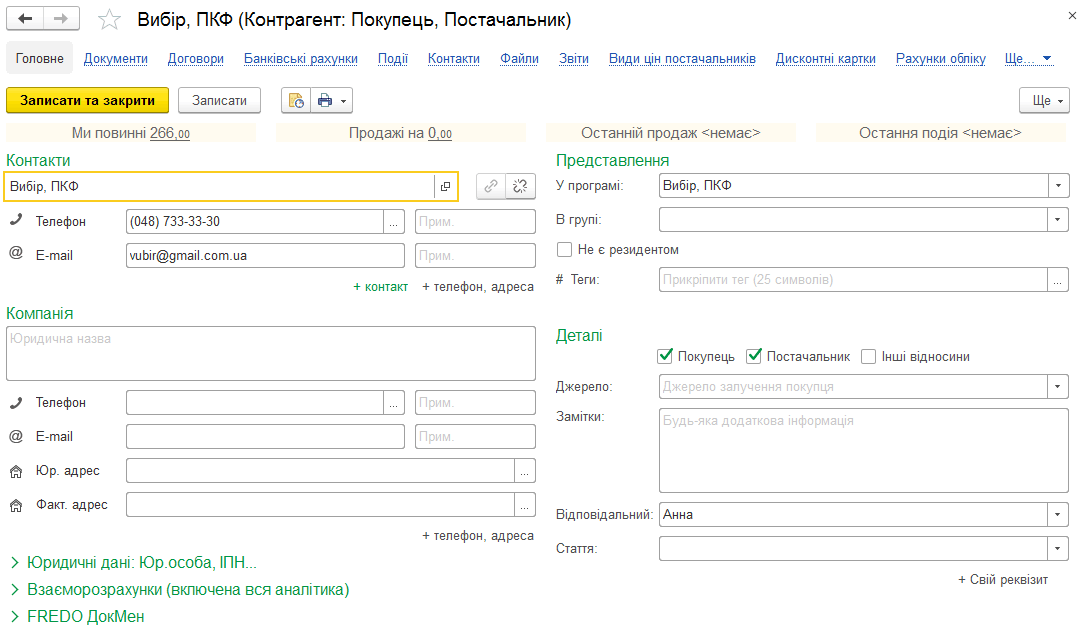
Task: Open the printer dropdown button
Action: pos(332,101)
